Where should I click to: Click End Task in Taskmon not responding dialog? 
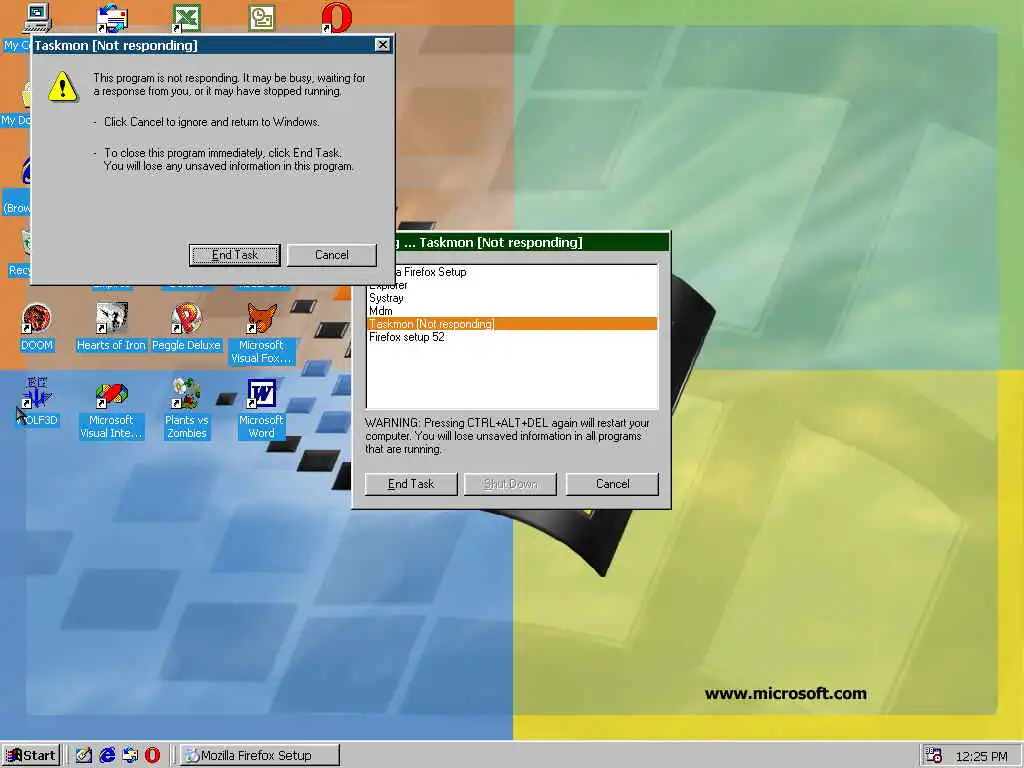pos(234,255)
